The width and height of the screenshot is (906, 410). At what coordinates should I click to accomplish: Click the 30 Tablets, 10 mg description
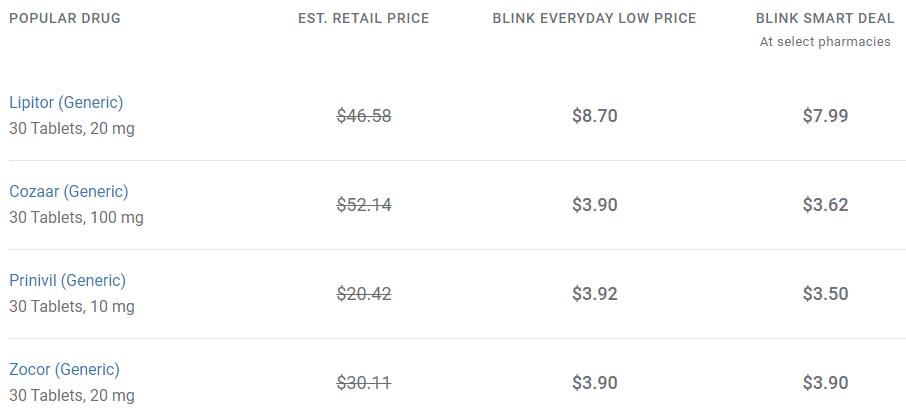[x=72, y=307]
